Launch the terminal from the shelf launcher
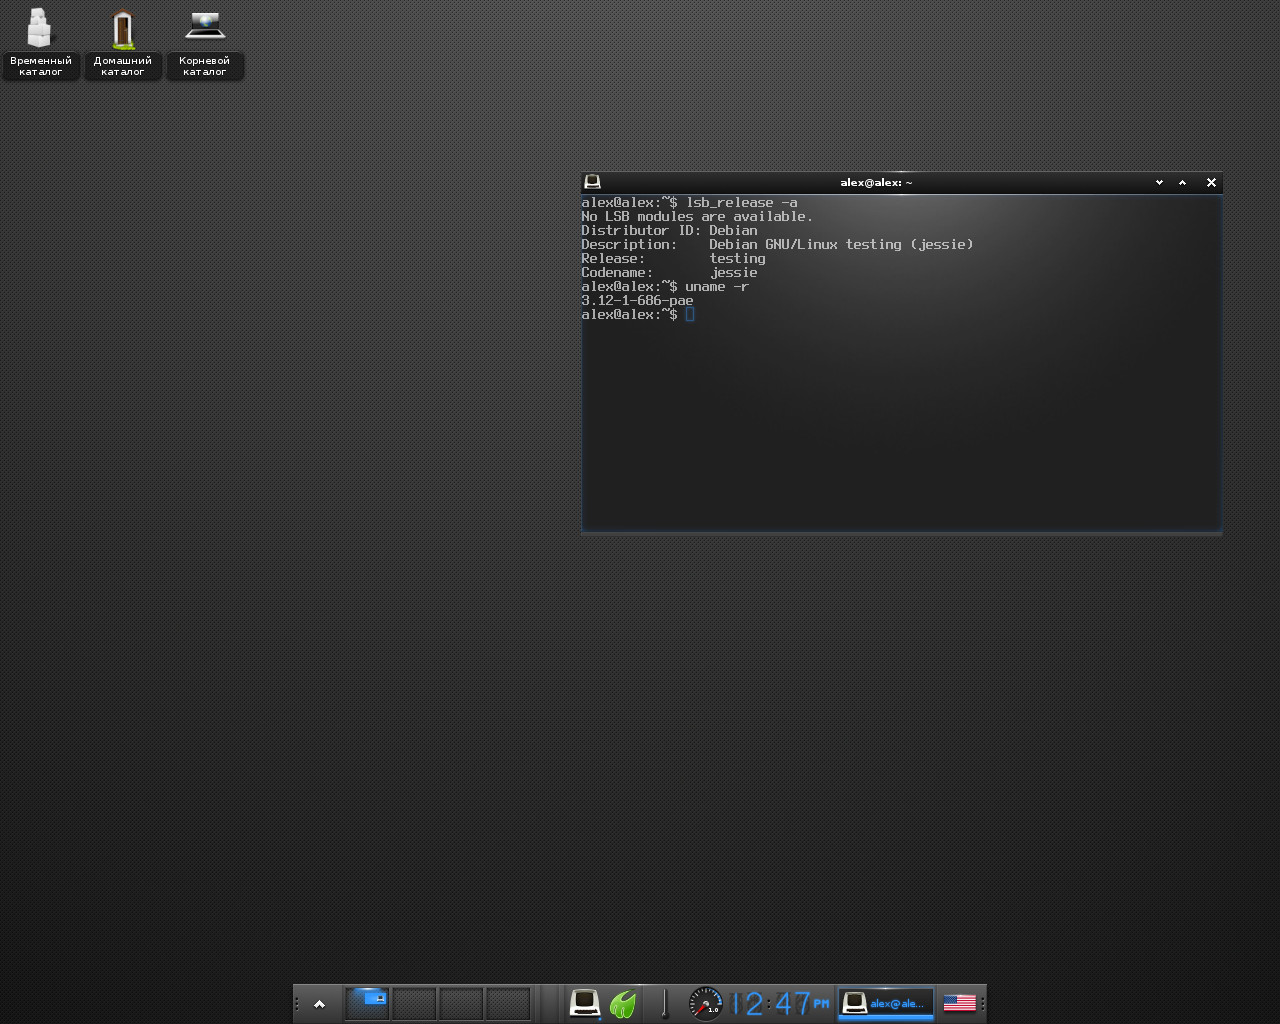 (x=584, y=1003)
